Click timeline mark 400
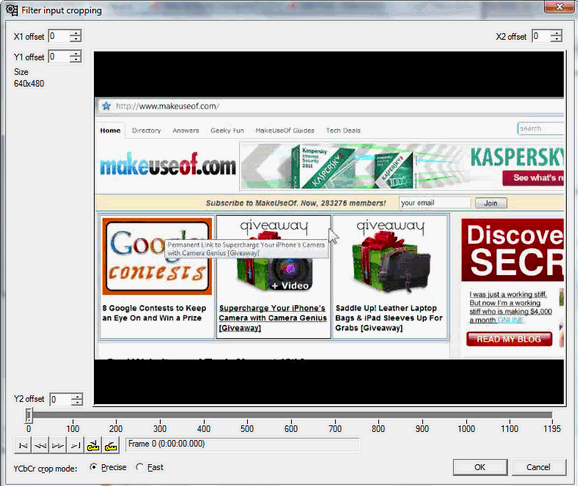The height and width of the screenshot is (486, 578). click(x=203, y=428)
